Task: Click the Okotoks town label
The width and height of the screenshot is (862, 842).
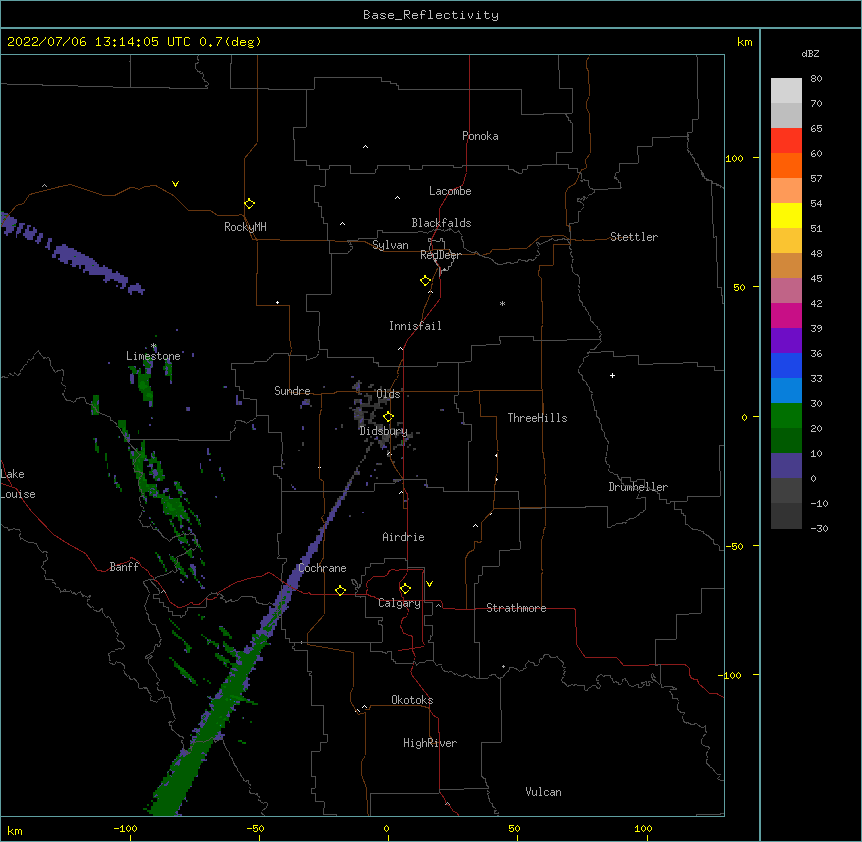Action: coord(412,700)
